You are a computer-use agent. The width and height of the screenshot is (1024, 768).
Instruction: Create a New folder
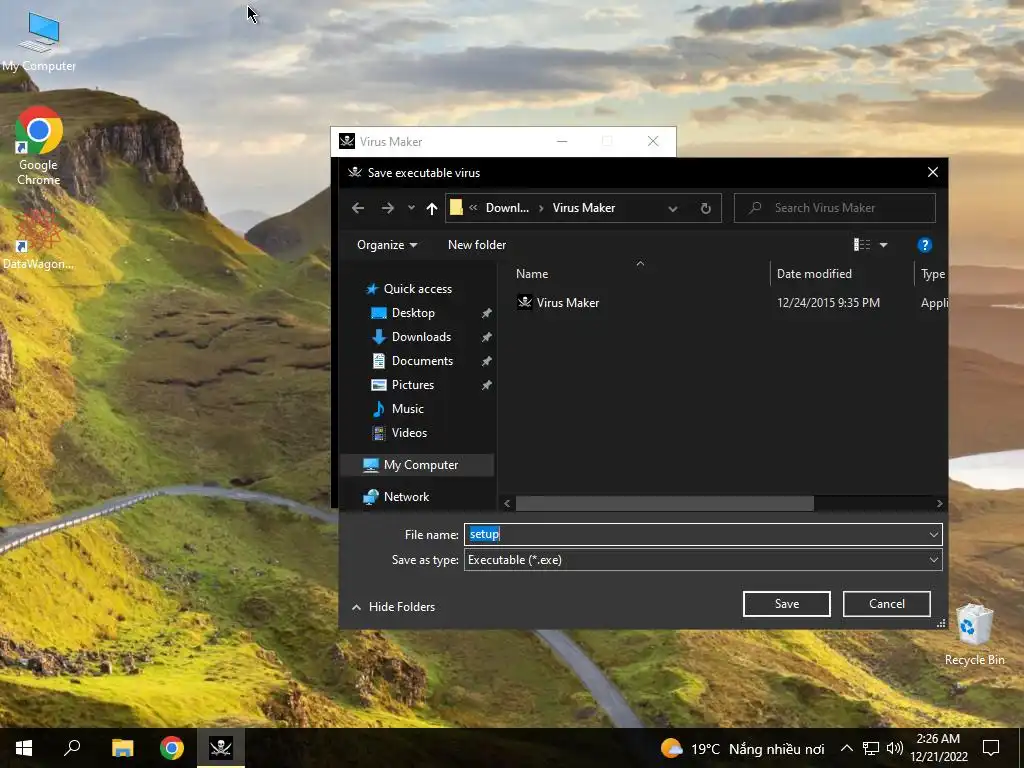coord(477,245)
